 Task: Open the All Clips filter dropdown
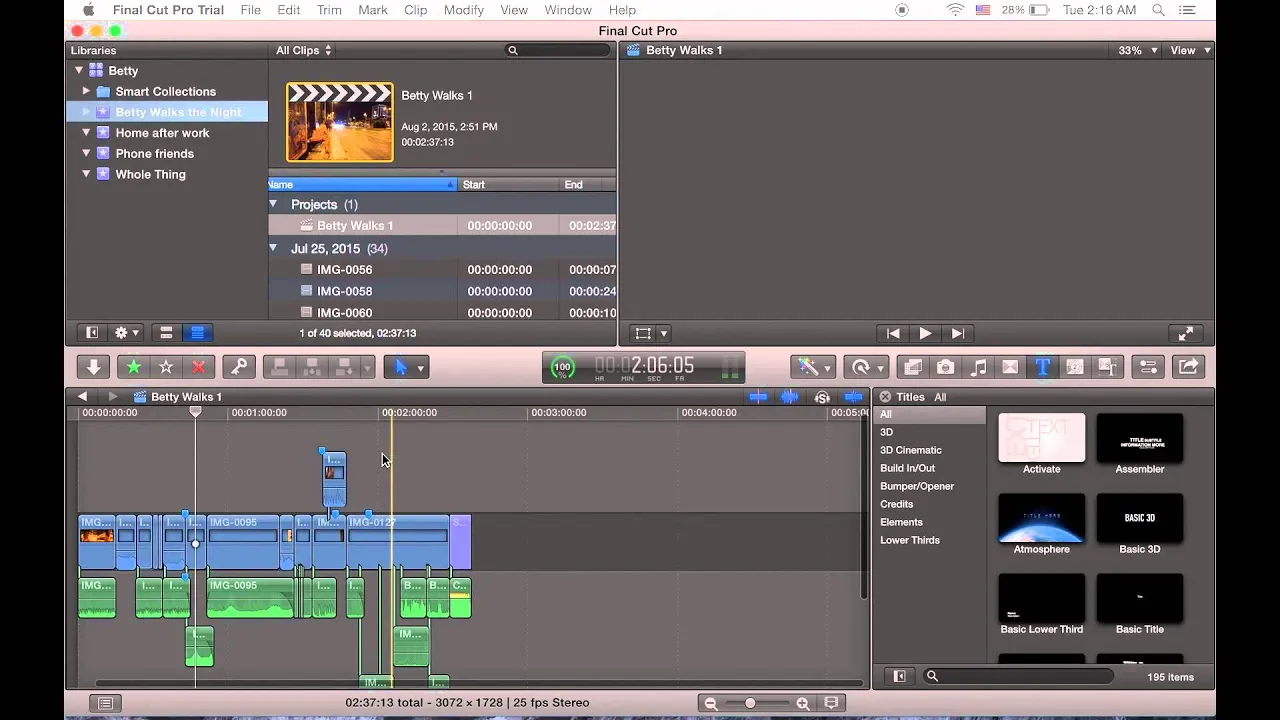[x=304, y=50]
